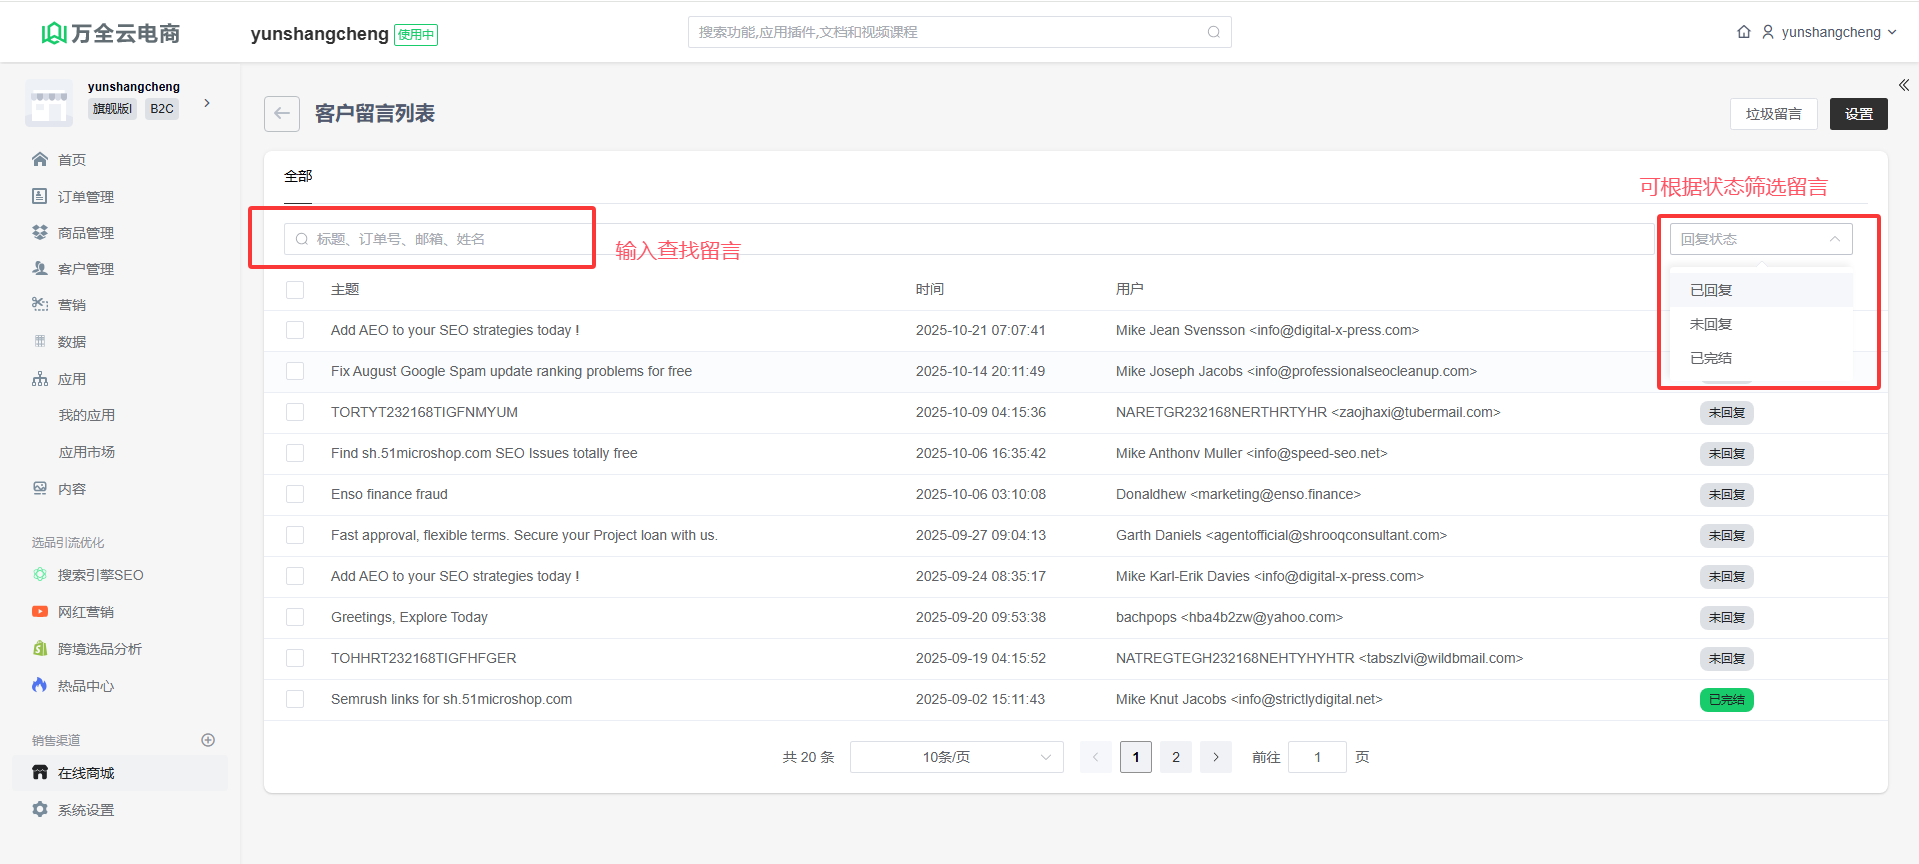Viewport: 1919px width, 864px height.
Task: Open 热品中心 in sidebar
Action: [x=85, y=686]
